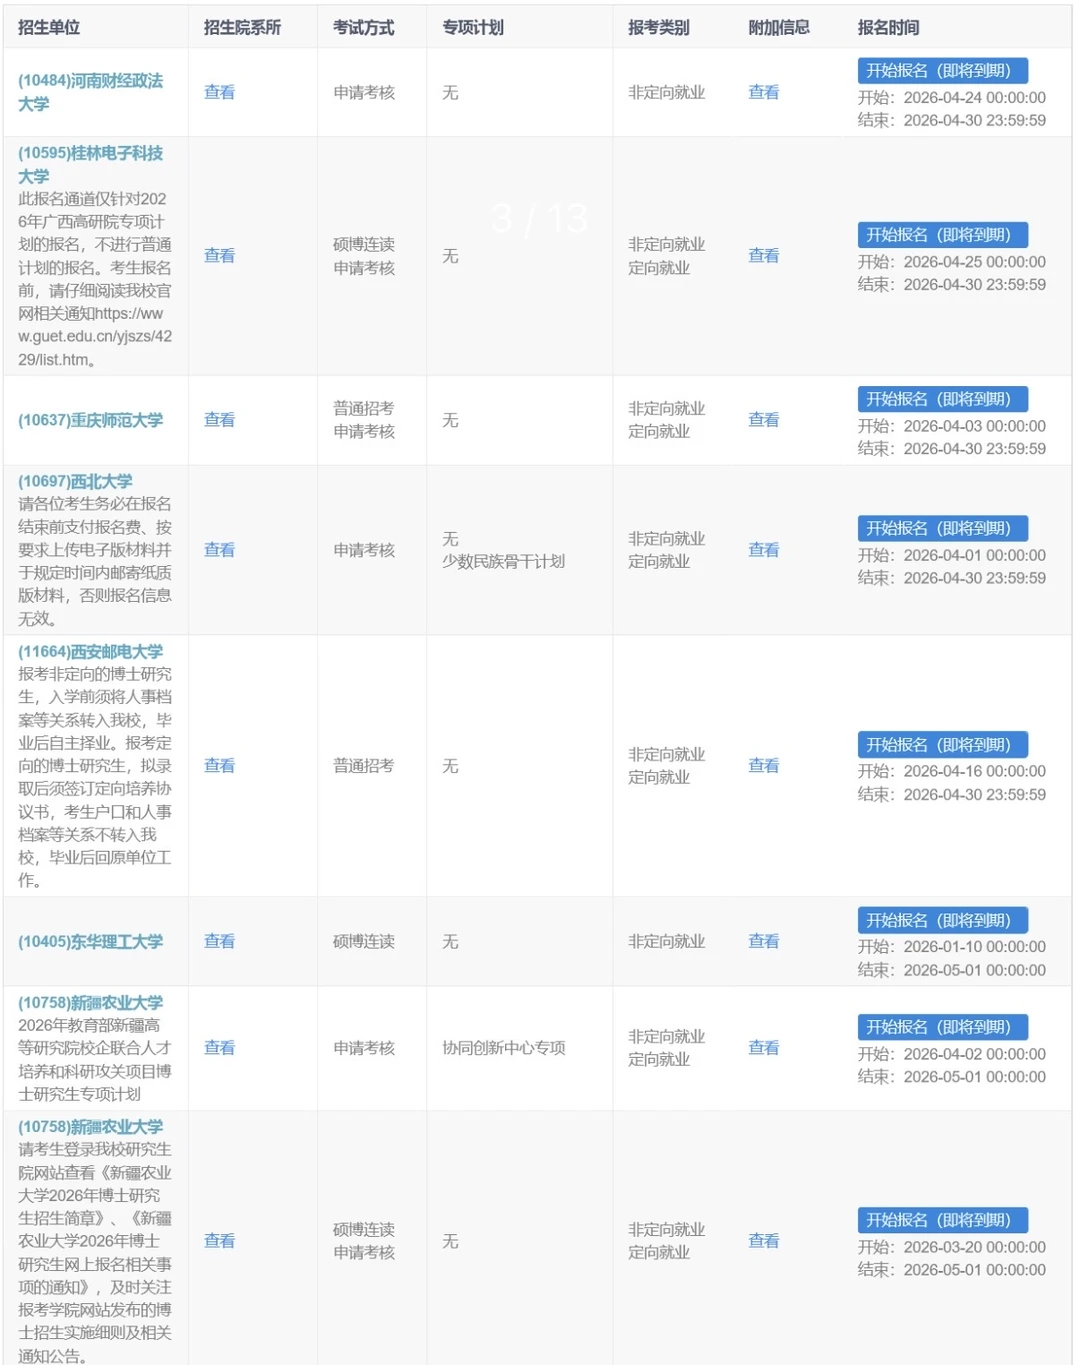Click 招生院所 查看 for 西北大学

coord(219,550)
